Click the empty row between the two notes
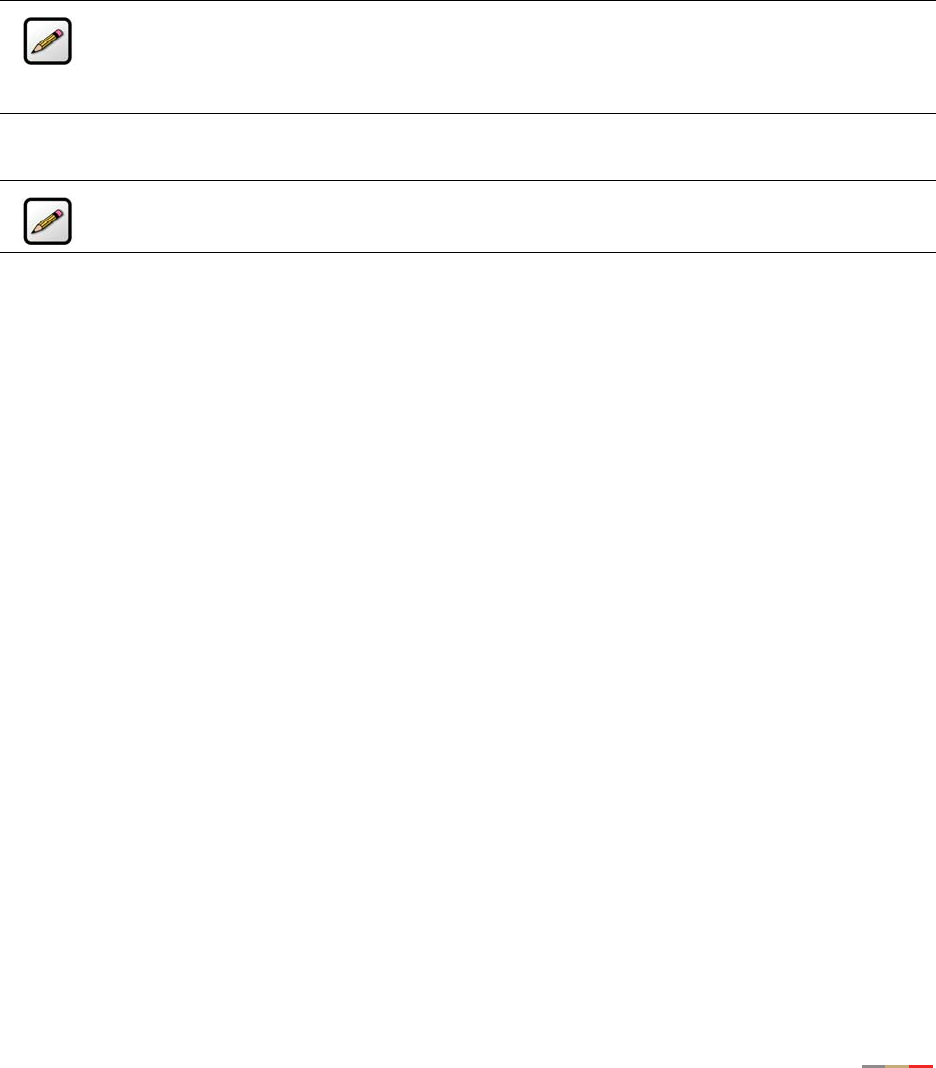 [468, 147]
